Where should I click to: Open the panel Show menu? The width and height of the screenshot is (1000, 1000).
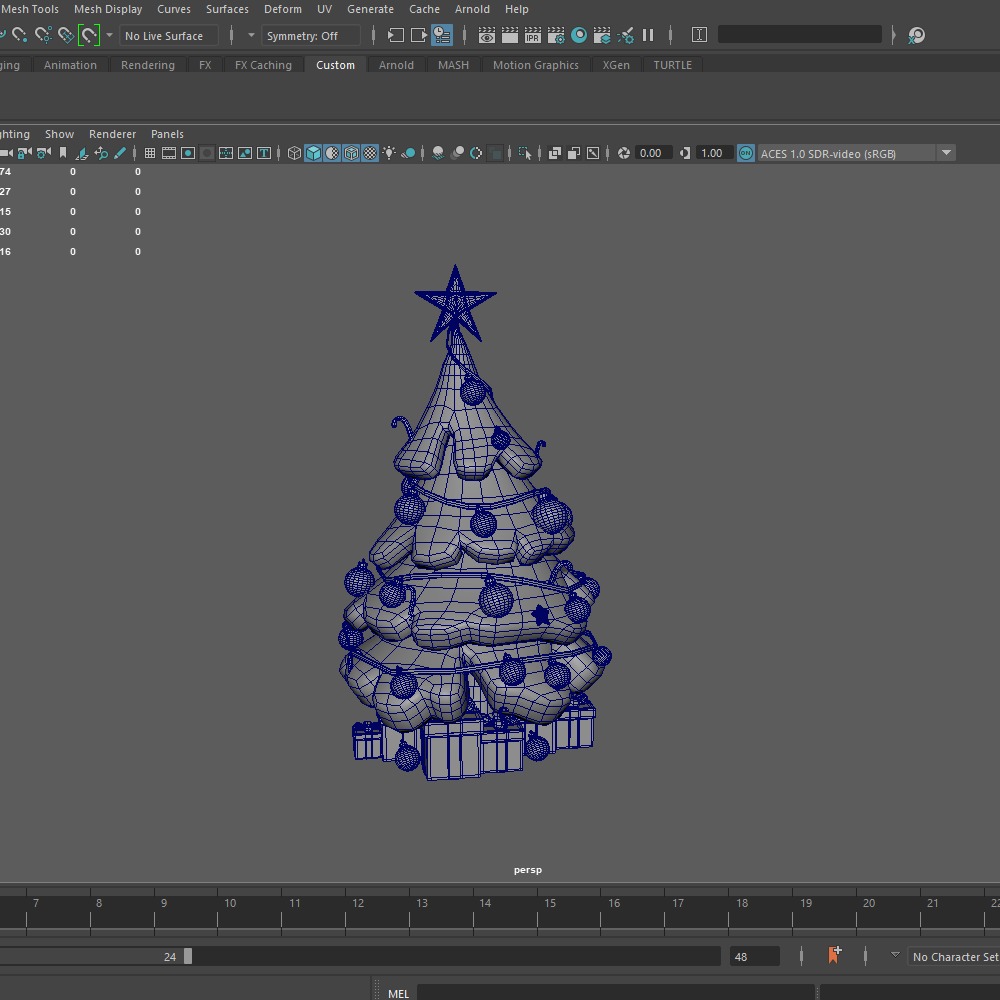tap(59, 134)
